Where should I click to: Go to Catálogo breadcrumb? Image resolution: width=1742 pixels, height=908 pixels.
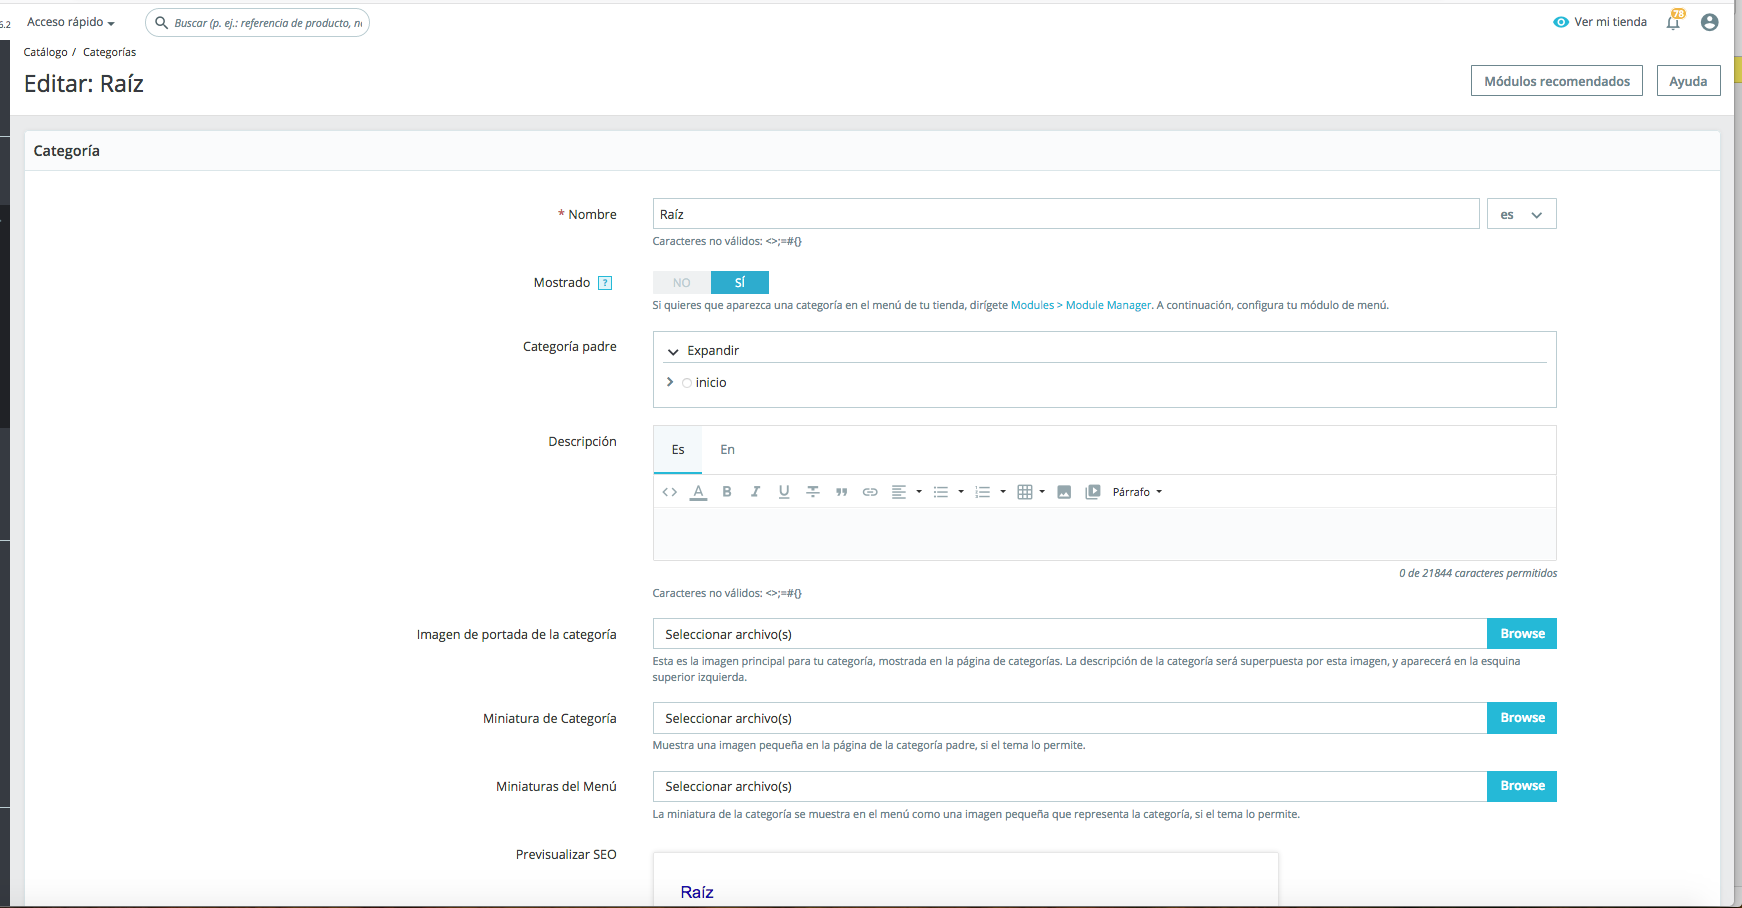[46, 52]
